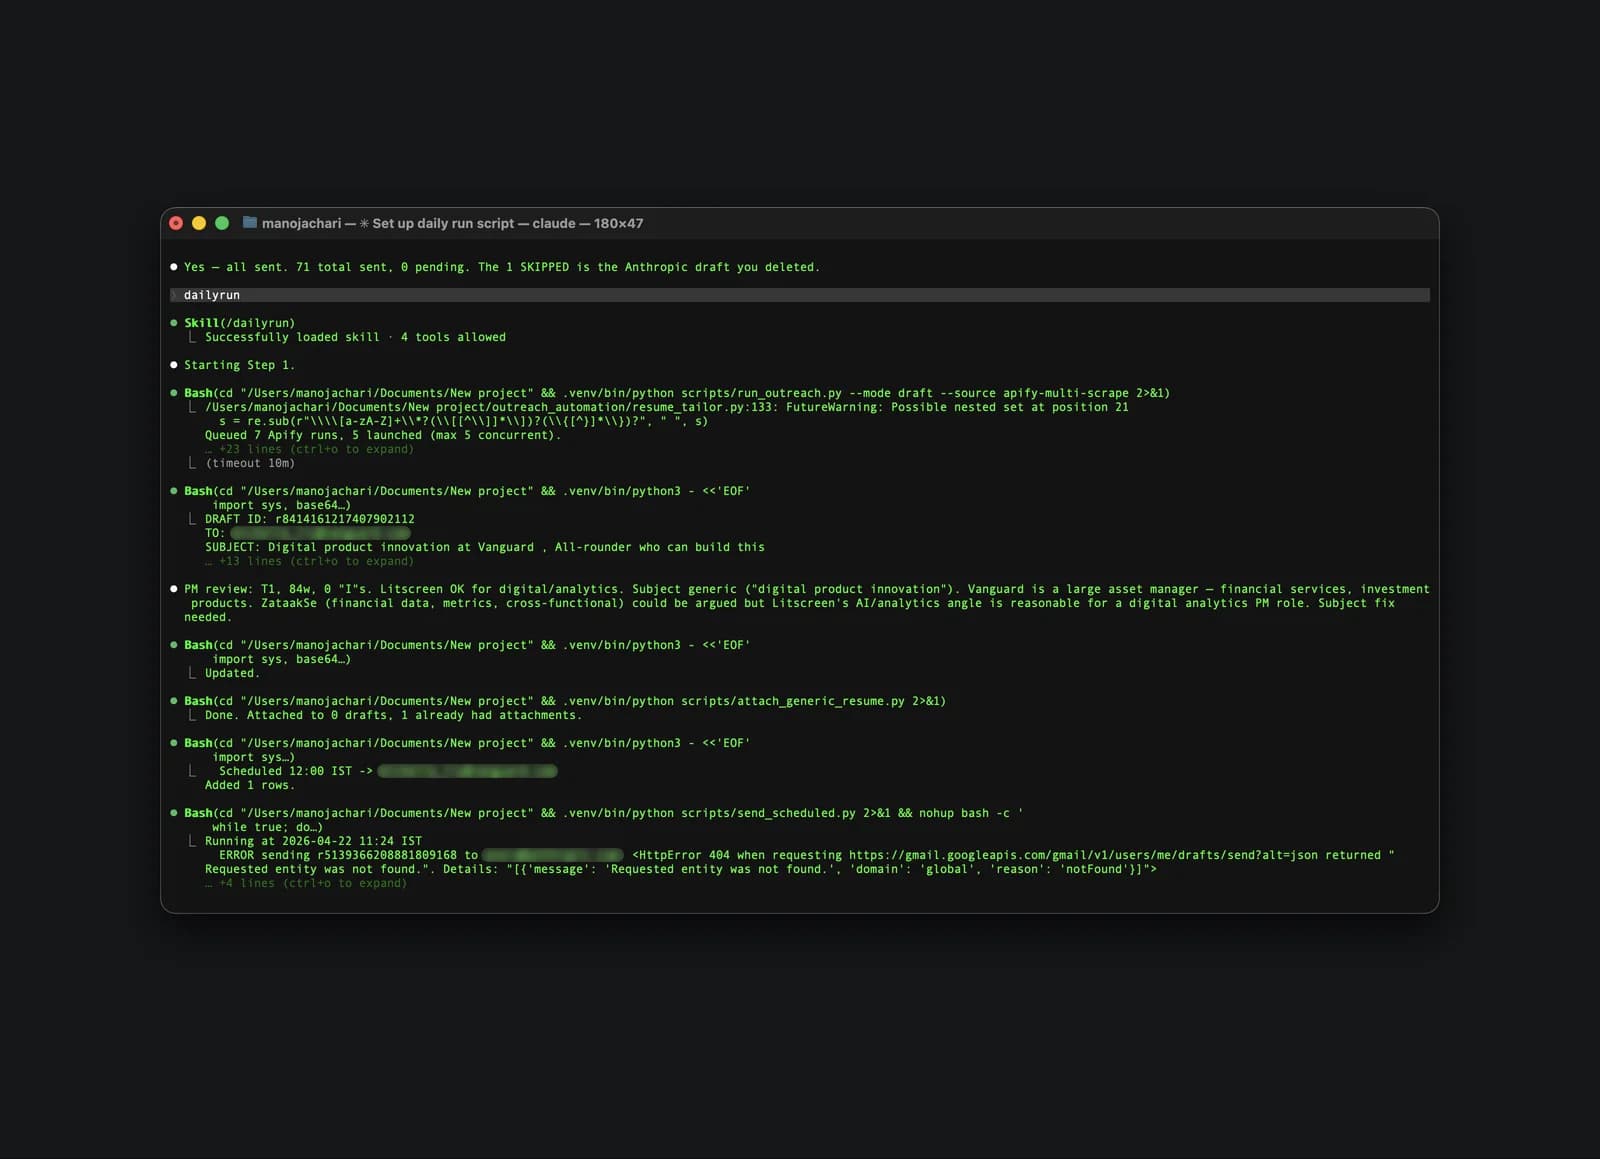The image size is (1600, 1159).
Task: Click the bullet next to the run_outreach.py Bash command
Action: pyautogui.click(x=175, y=393)
